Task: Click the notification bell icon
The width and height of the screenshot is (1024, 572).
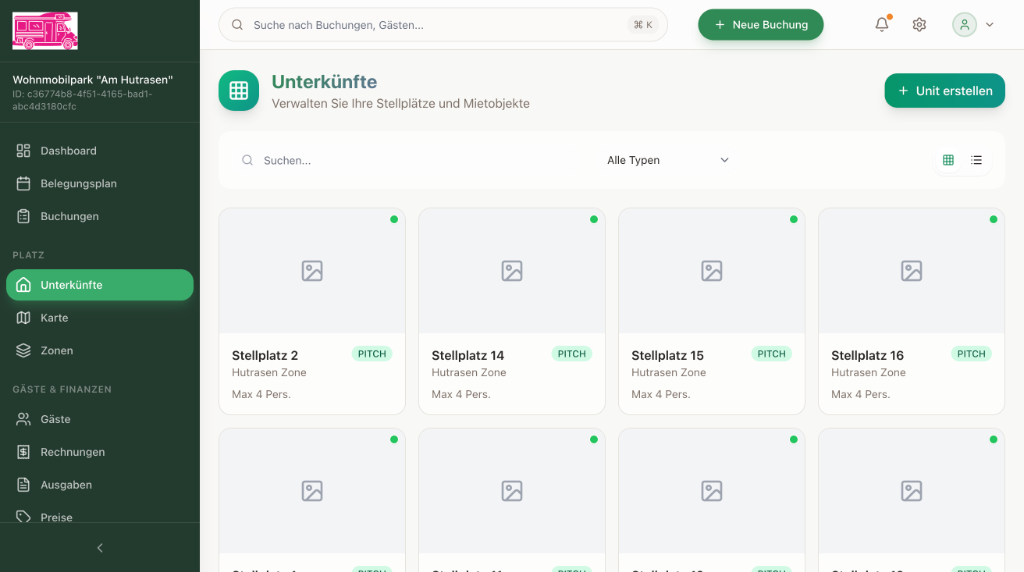Action: pos(881,25)
